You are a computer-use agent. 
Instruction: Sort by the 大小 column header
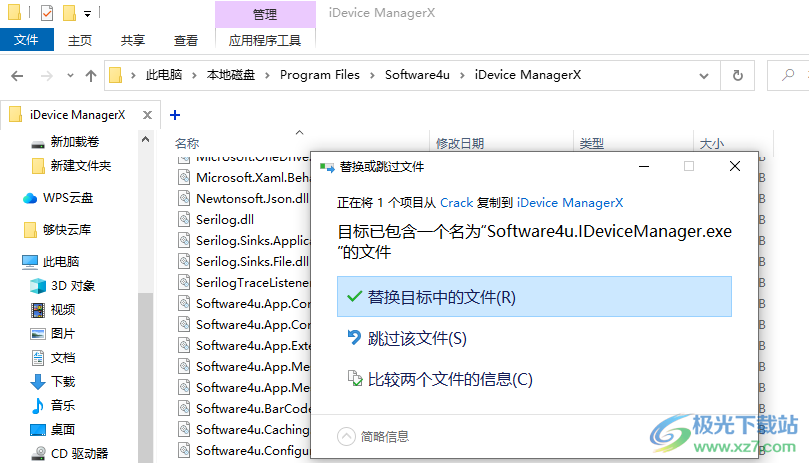[x=711, y=143]
